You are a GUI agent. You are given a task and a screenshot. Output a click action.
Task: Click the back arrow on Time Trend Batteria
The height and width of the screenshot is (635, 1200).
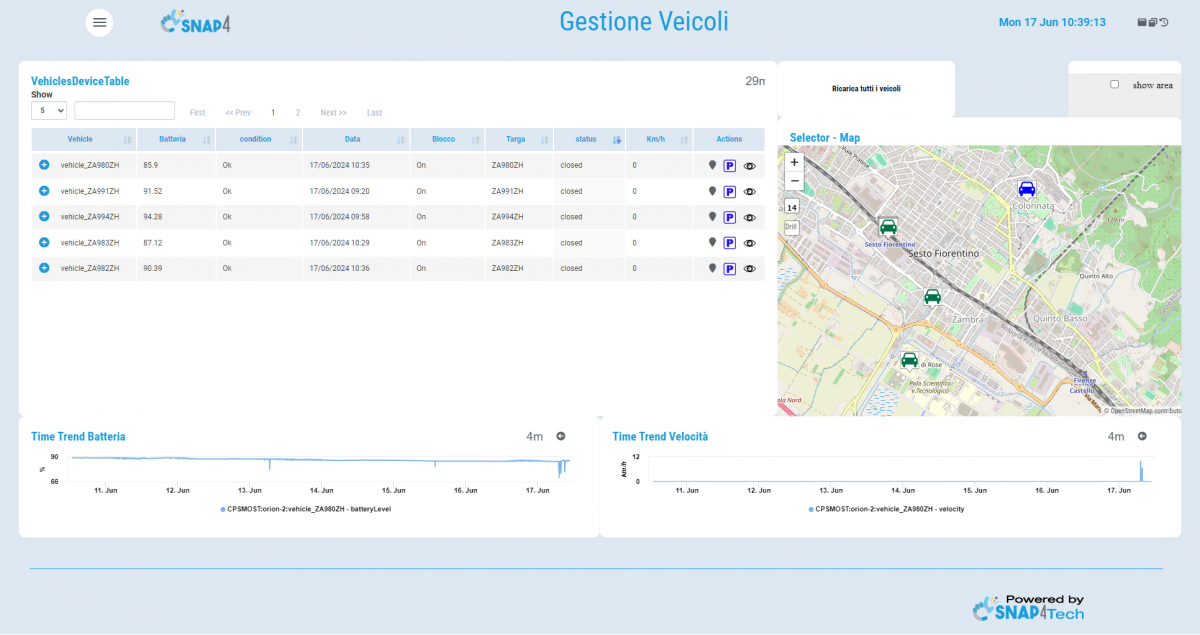click(561, 436)
